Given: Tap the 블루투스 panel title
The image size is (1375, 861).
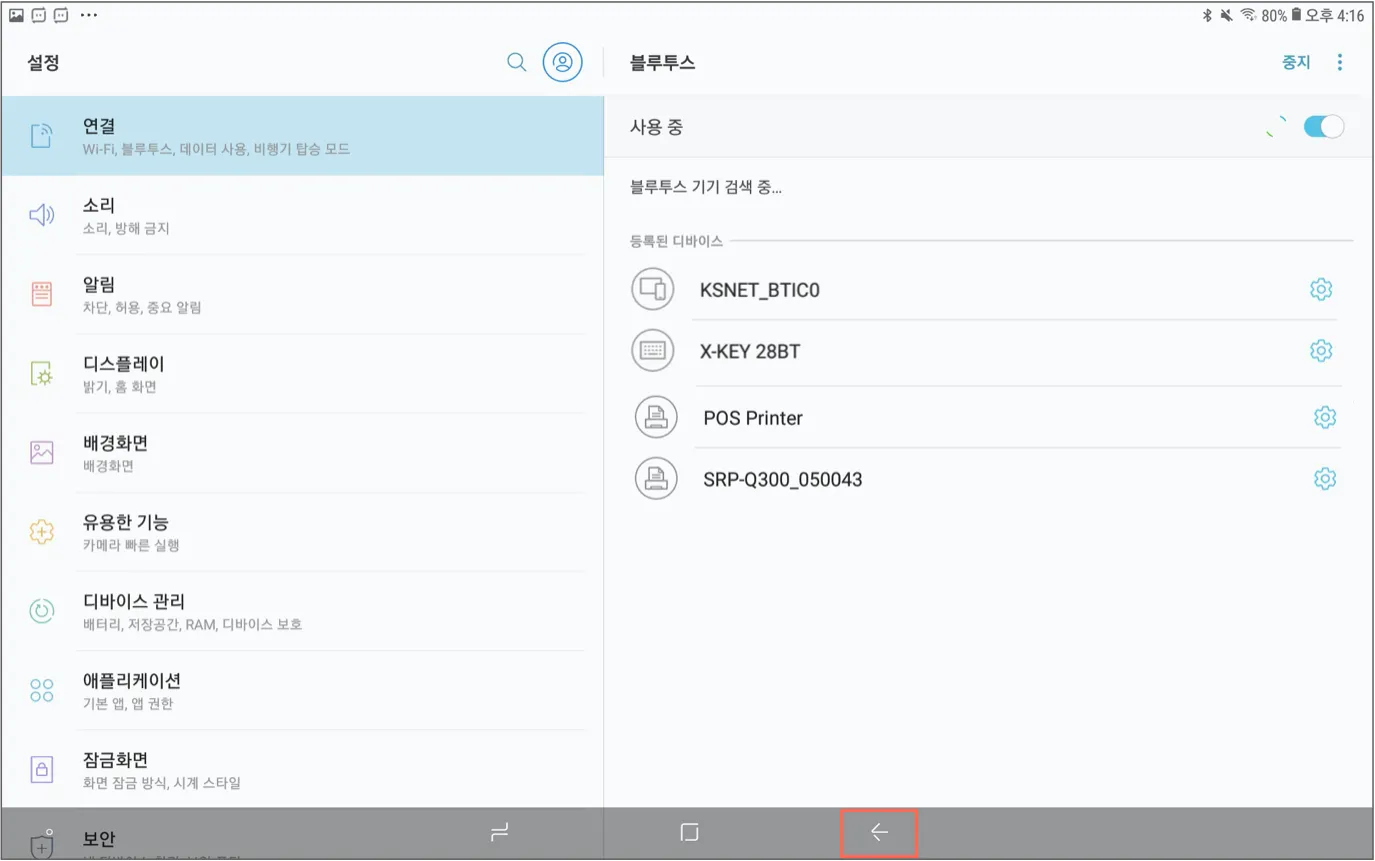Looking at the screenshot, I should click(662, 62).
